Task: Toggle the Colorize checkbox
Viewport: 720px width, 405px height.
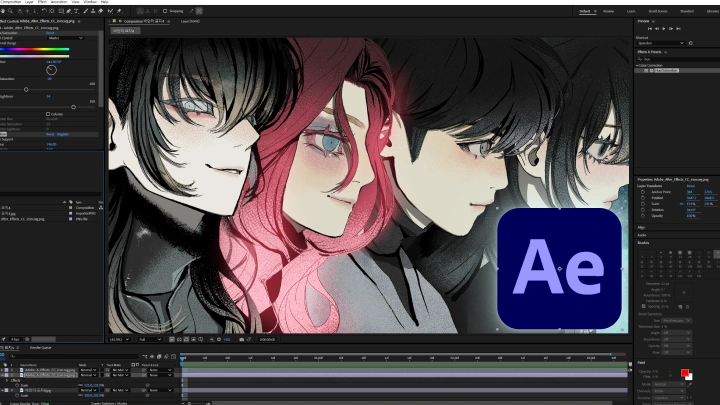Action: pos(47,114)
